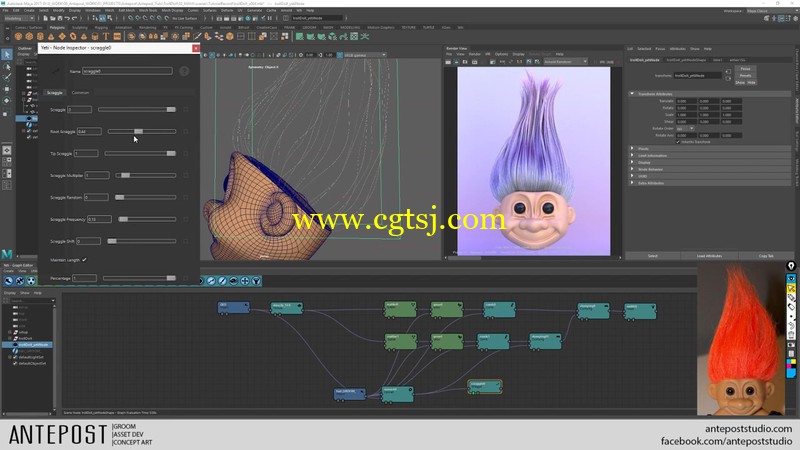Viewport: 800px width, 450px height.
Task: Click the gear settings icon at top right
Action: (x=795, y=18)
